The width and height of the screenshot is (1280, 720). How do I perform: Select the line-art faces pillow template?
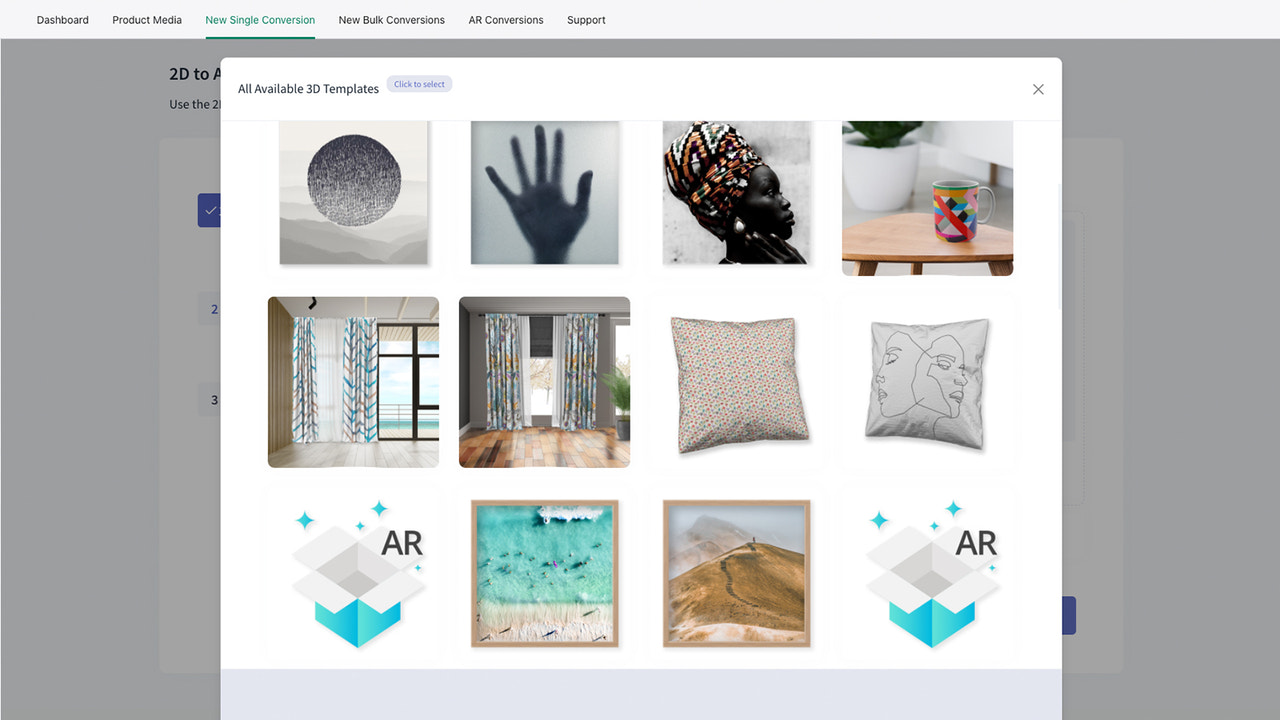coord(927,382)
